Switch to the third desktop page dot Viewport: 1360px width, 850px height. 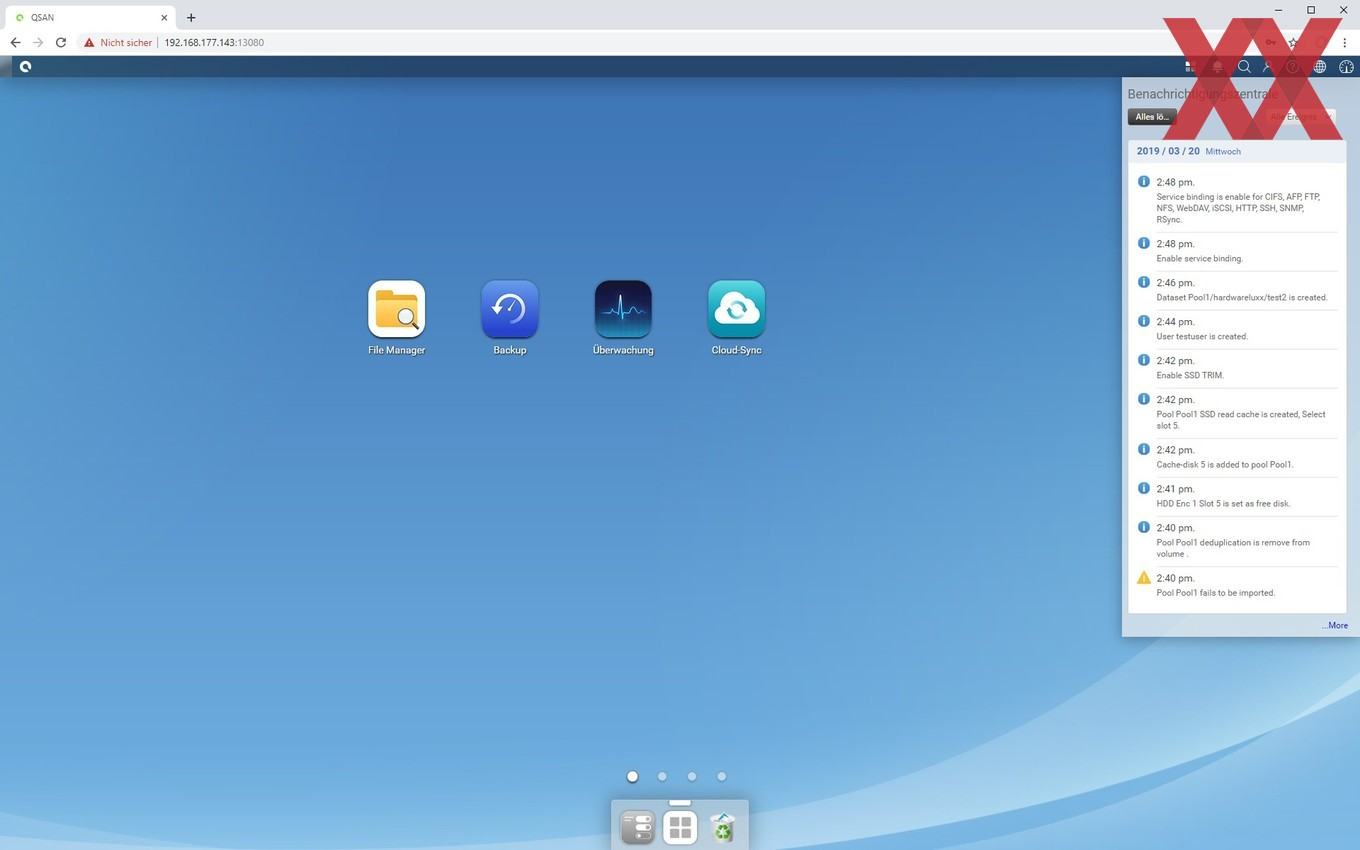[692, 776]
